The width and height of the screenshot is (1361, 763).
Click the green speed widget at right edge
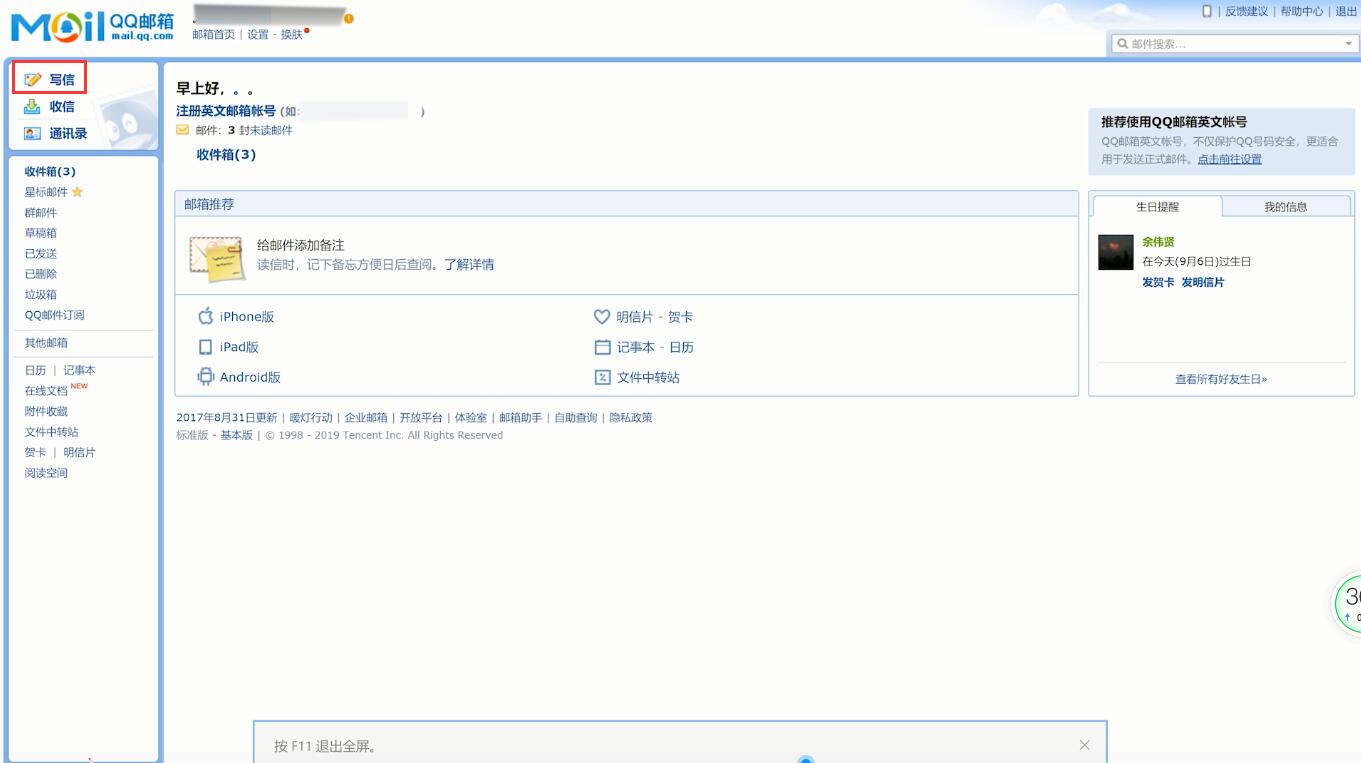pyautogui.click(x=1348, y=603)
